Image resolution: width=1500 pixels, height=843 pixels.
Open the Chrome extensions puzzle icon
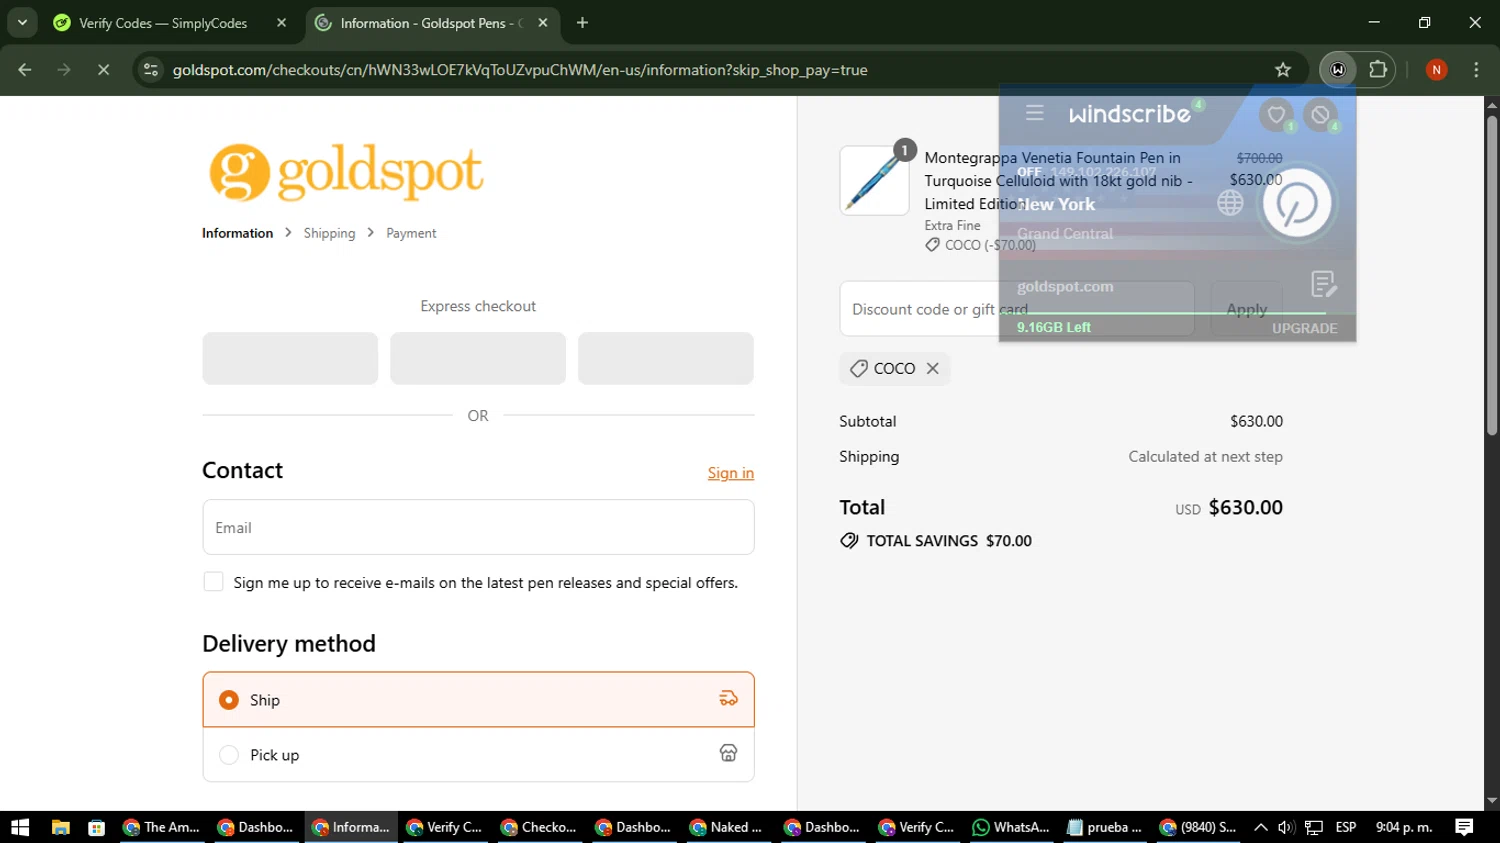[x=1378, y=70]
